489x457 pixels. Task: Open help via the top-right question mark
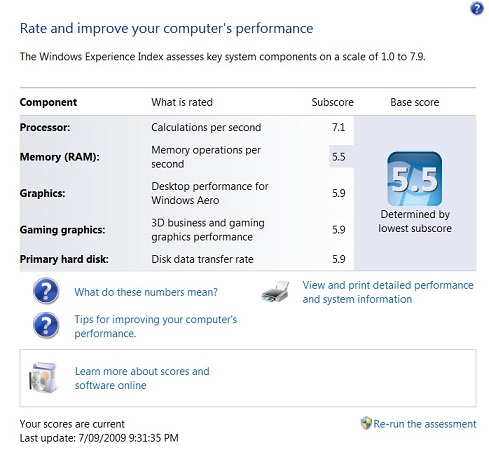pyautogui.click(x=477, y=8)
